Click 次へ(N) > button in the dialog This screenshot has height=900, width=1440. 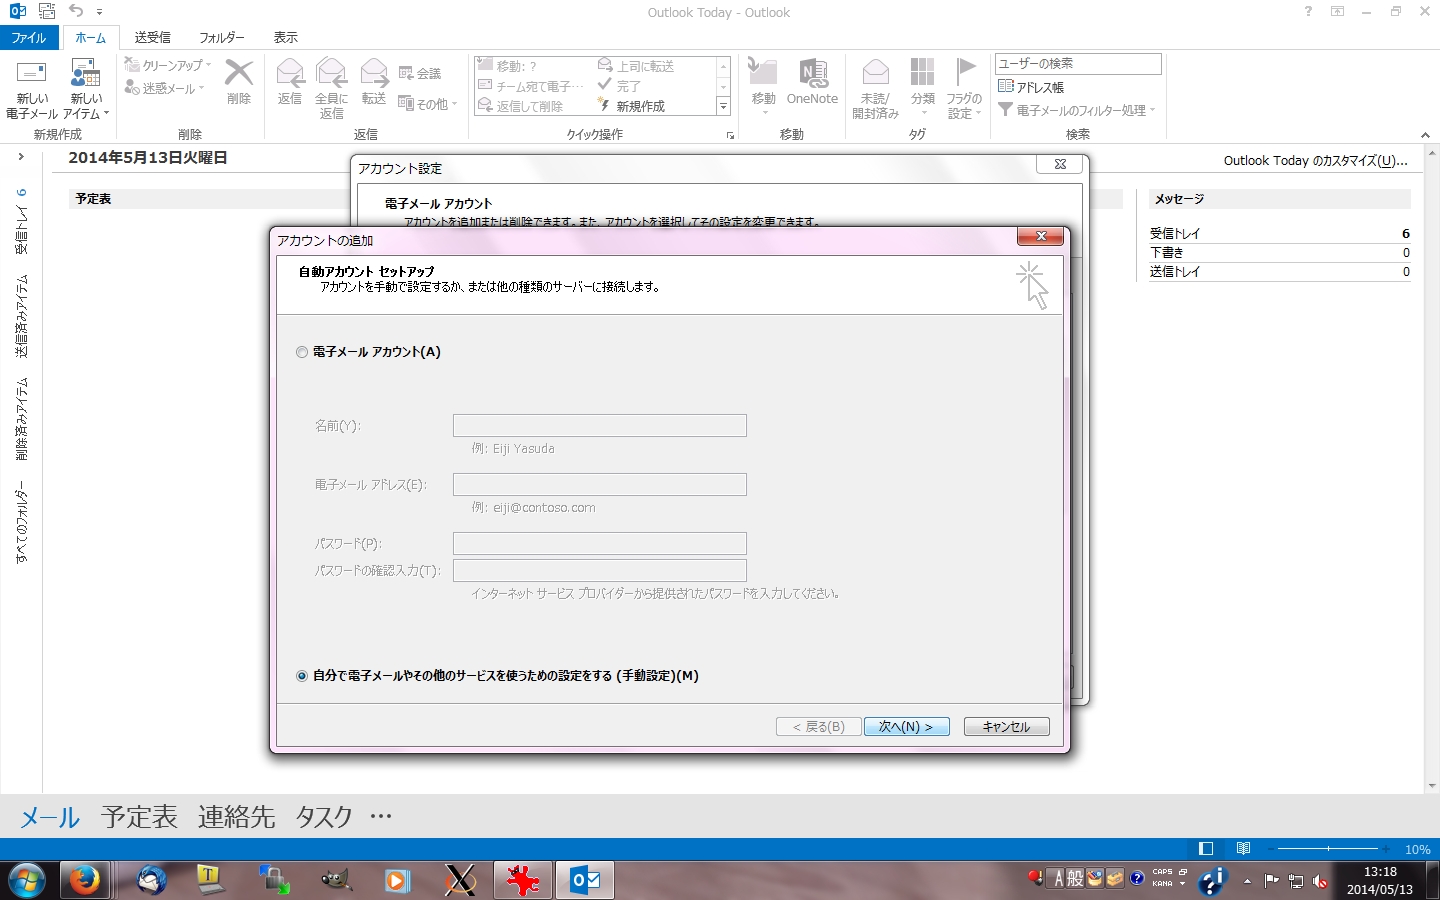pos(906,727)
